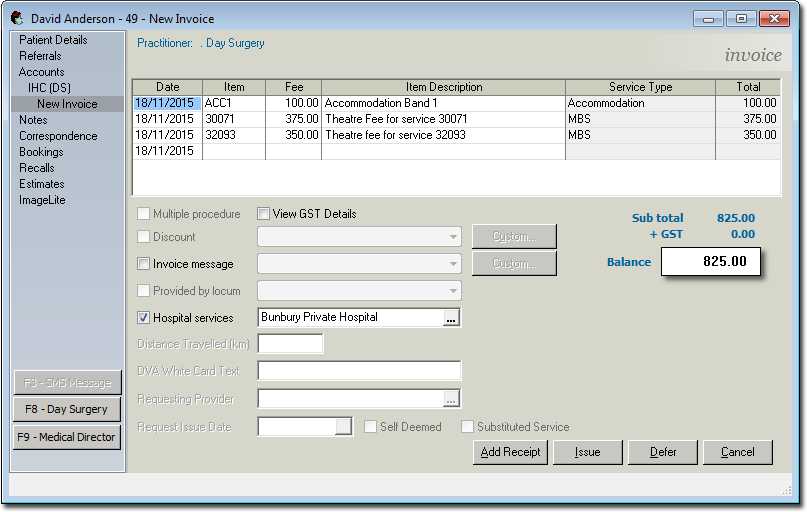
Task: Open Hospital services browse ellipsis button
Action: click(451, 318)
